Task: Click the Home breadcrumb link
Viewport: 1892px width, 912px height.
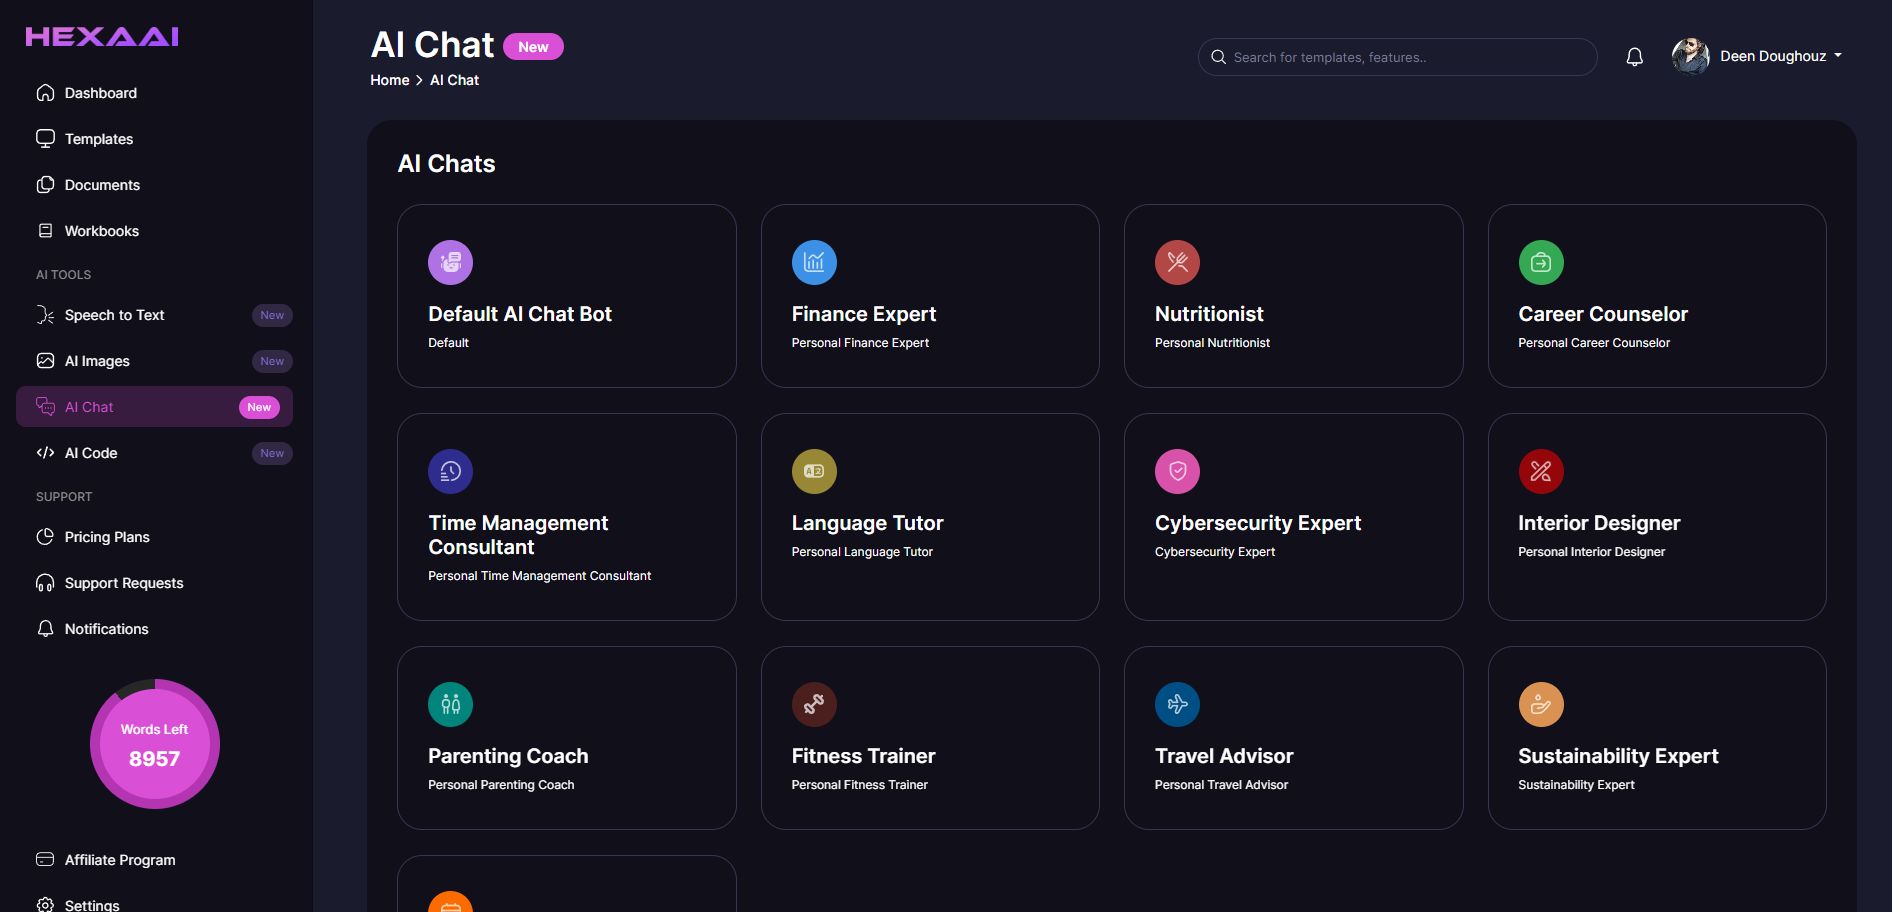Action: pyautogui.click(x=389, y=80)
